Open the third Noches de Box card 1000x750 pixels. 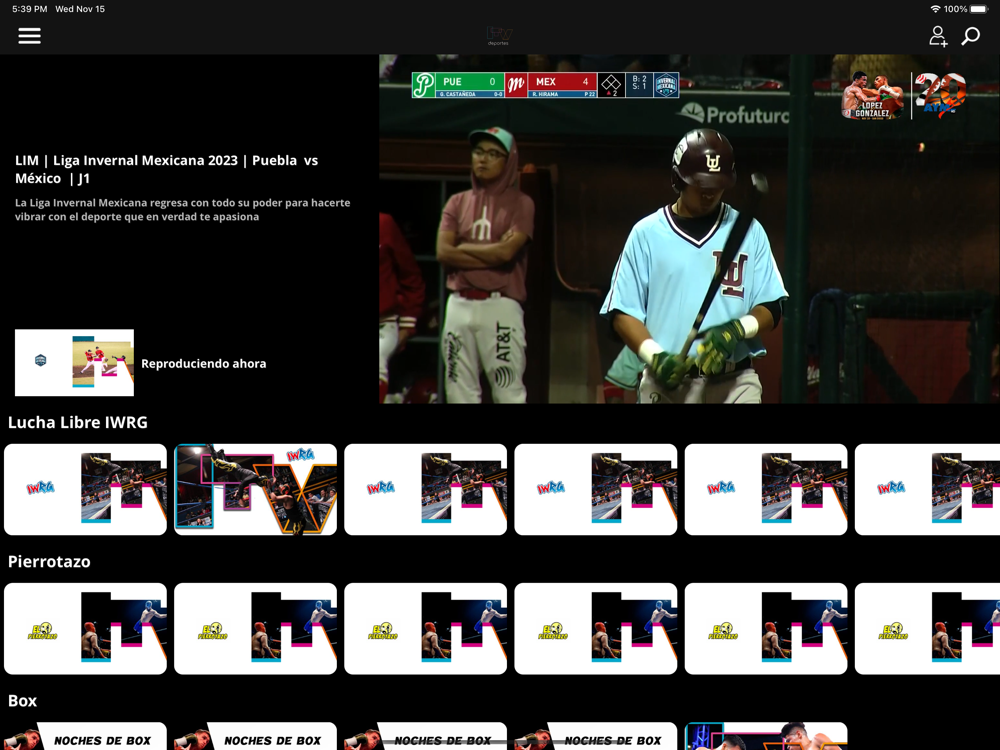425,736
